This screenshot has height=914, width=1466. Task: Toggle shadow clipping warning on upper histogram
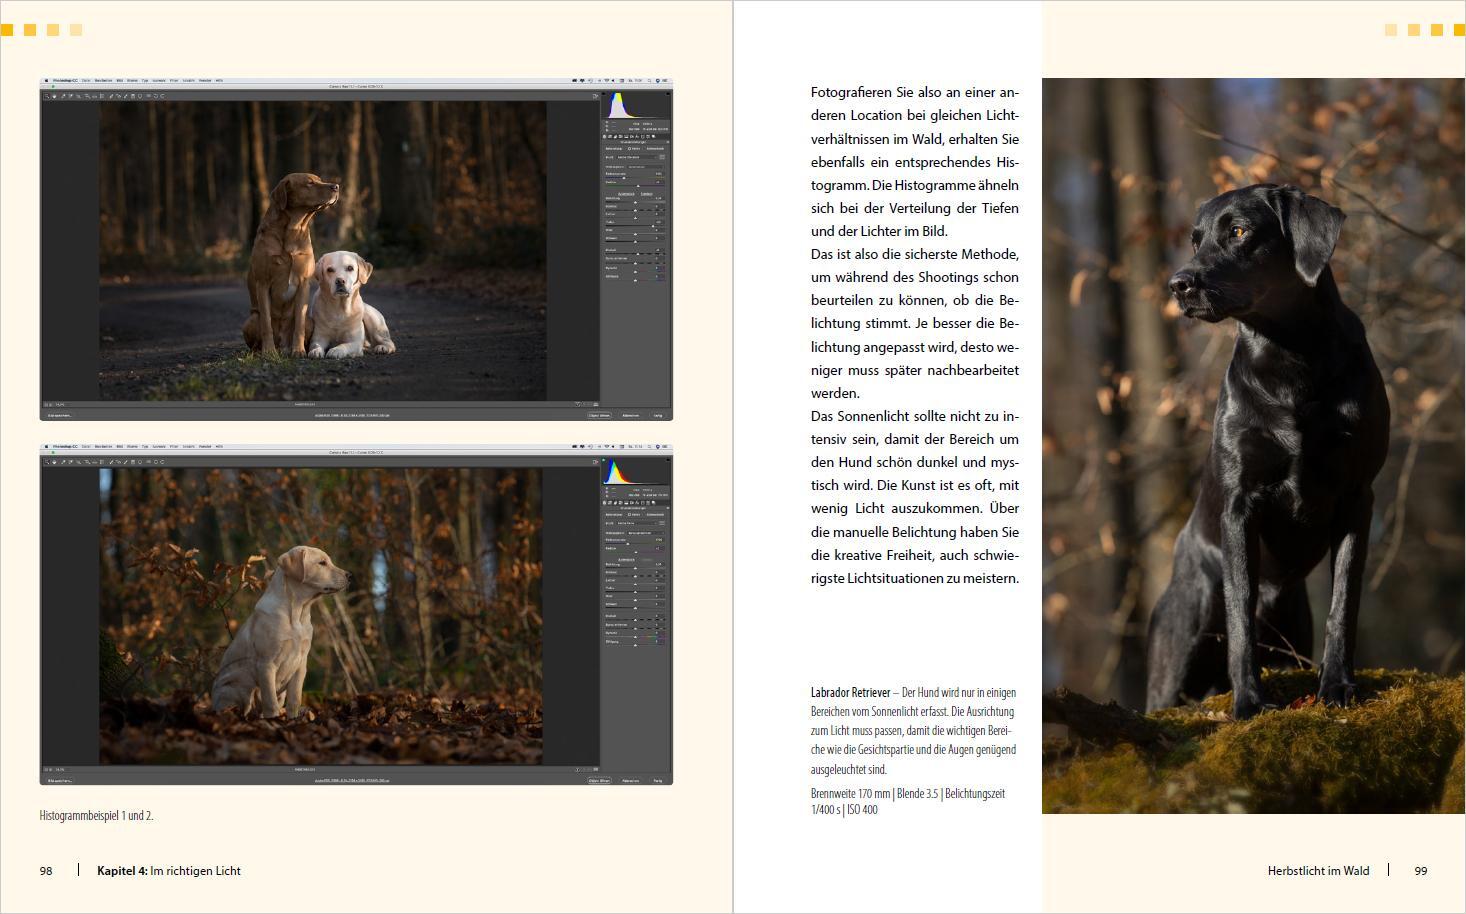pos(603,94)
